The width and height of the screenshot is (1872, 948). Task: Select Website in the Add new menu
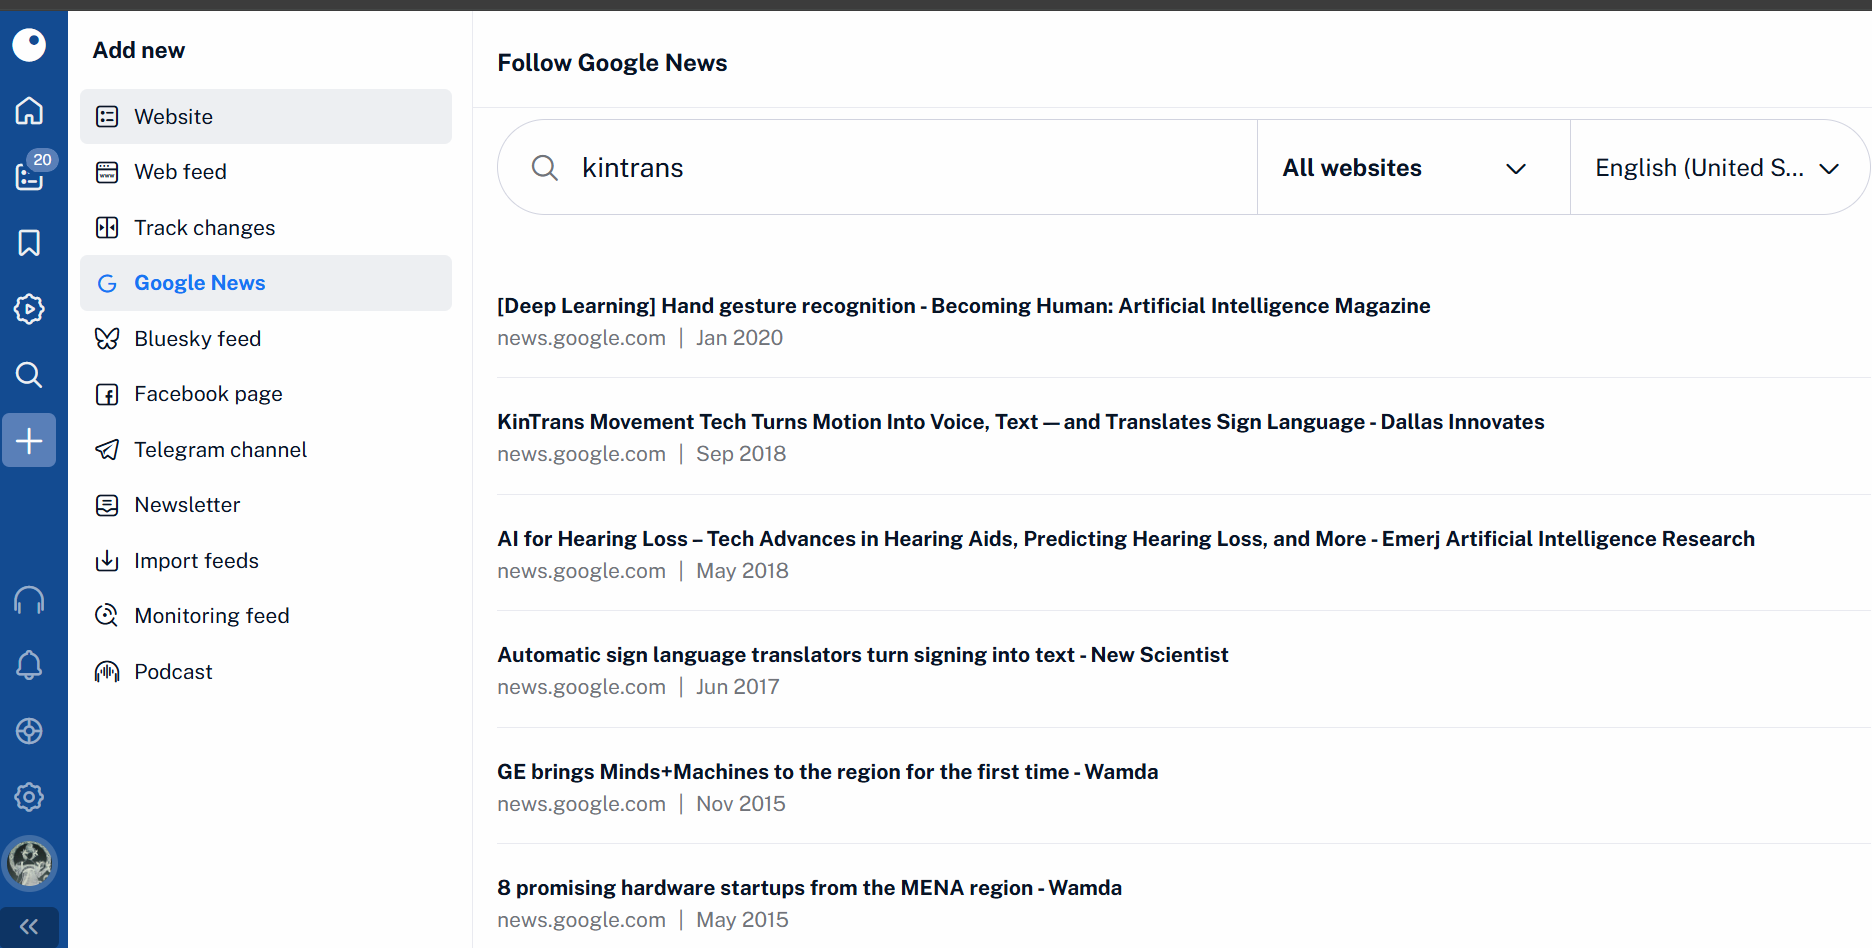click(x=266, y=117)
